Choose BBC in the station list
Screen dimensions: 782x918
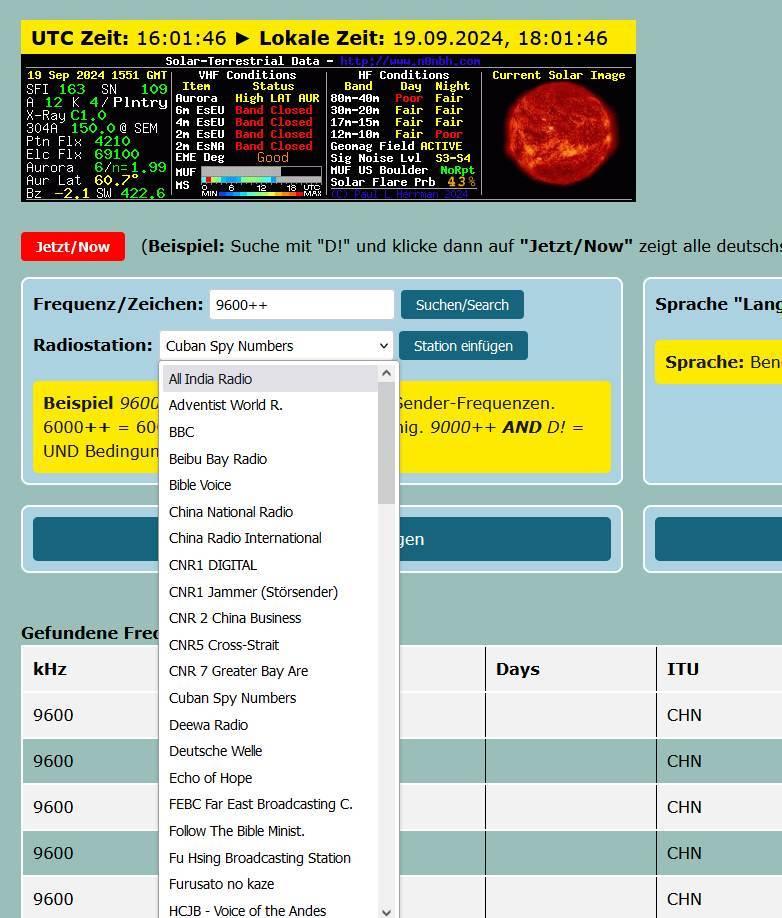[181, 432]
